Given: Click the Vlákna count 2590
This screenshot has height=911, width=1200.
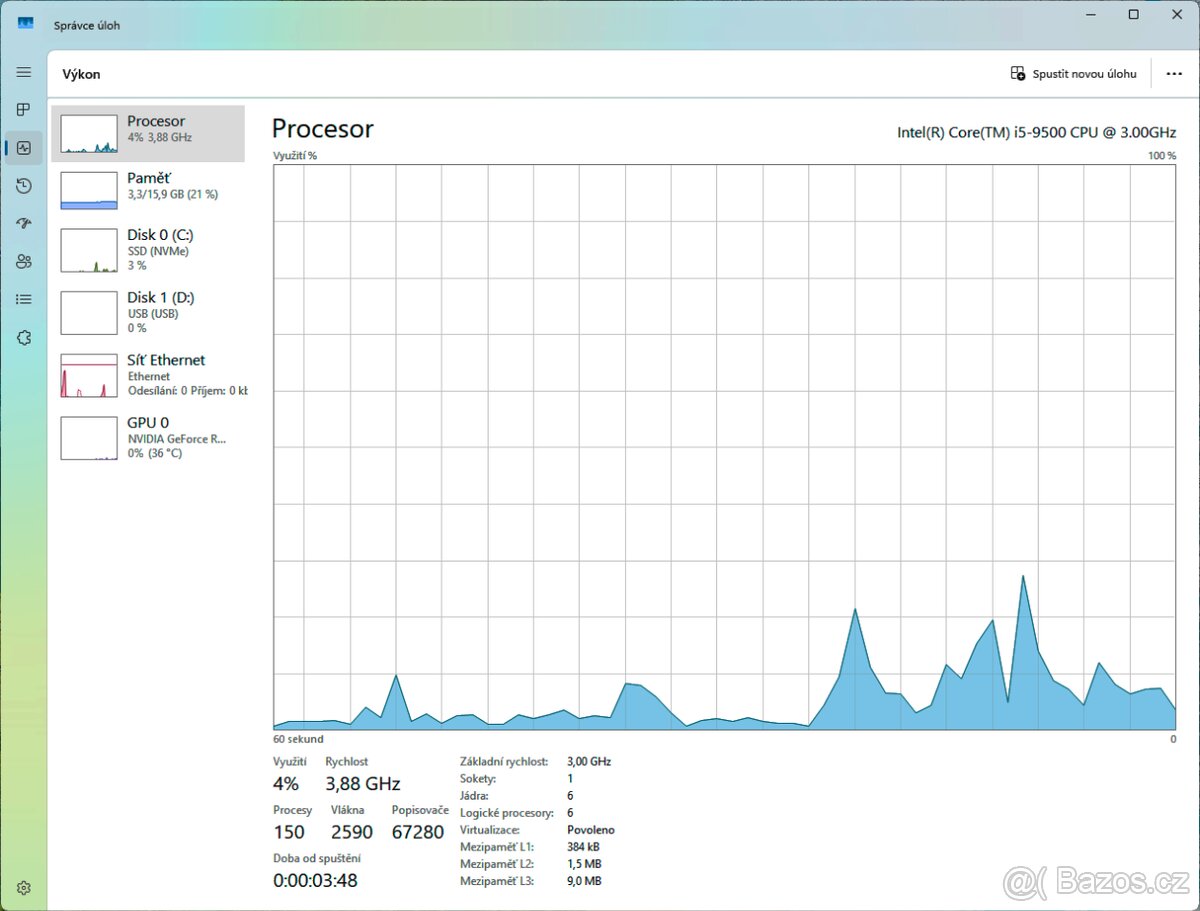Looking at the screenshot, I should tap(351, 832).
